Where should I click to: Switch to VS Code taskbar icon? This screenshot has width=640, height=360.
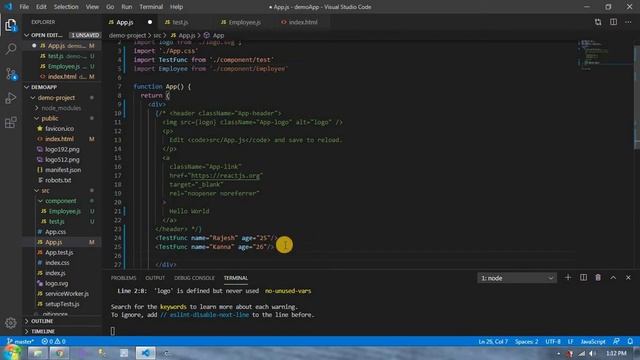[145, 353]
